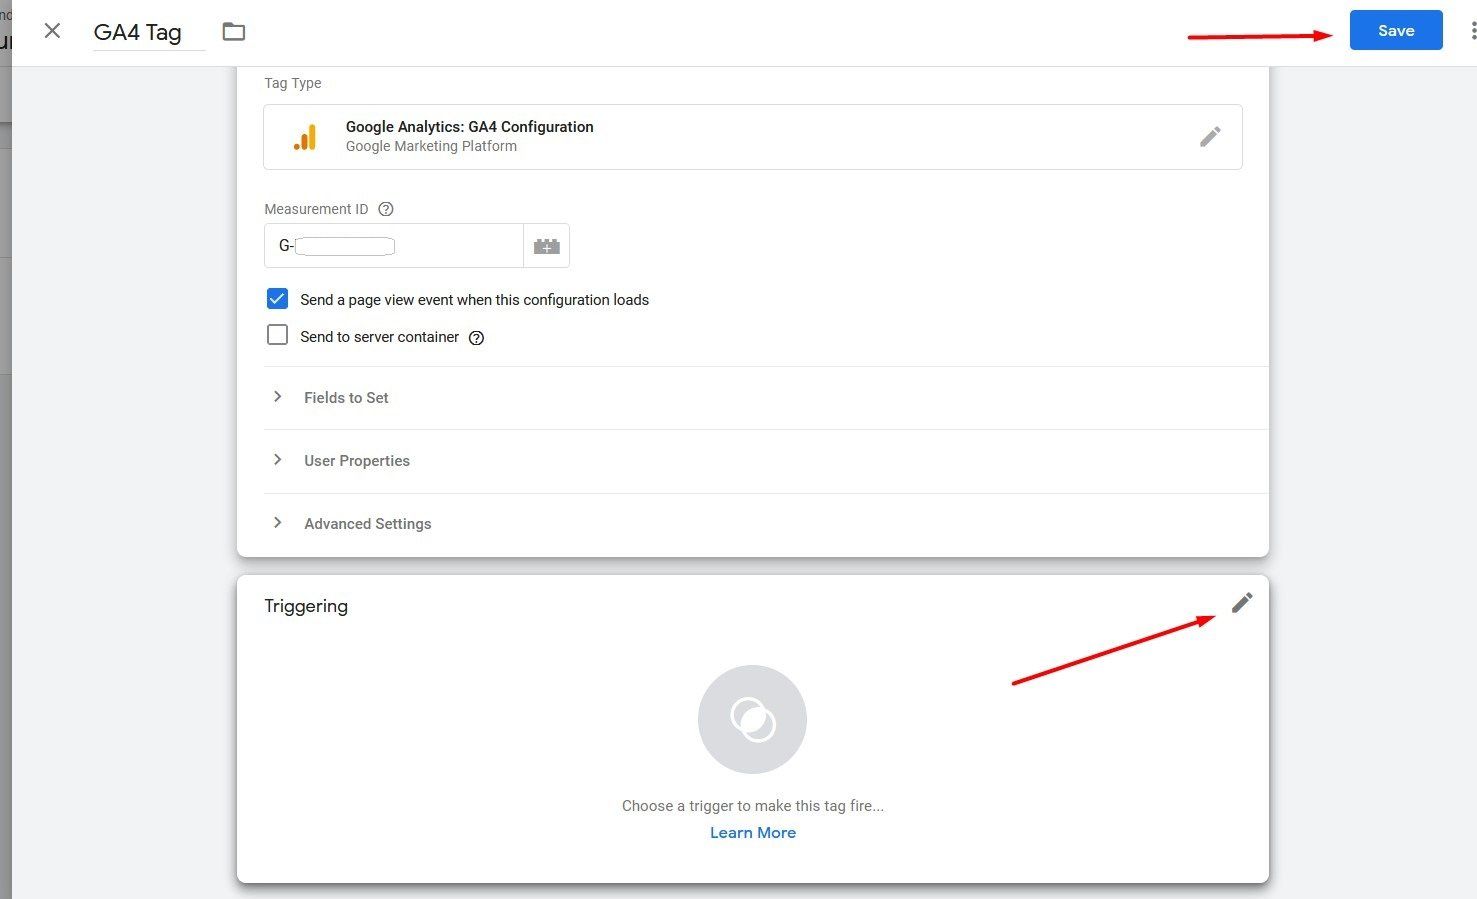Expand the Advanced Settings section
This screenshot has height=899, width=1477.
coord(766,524)
